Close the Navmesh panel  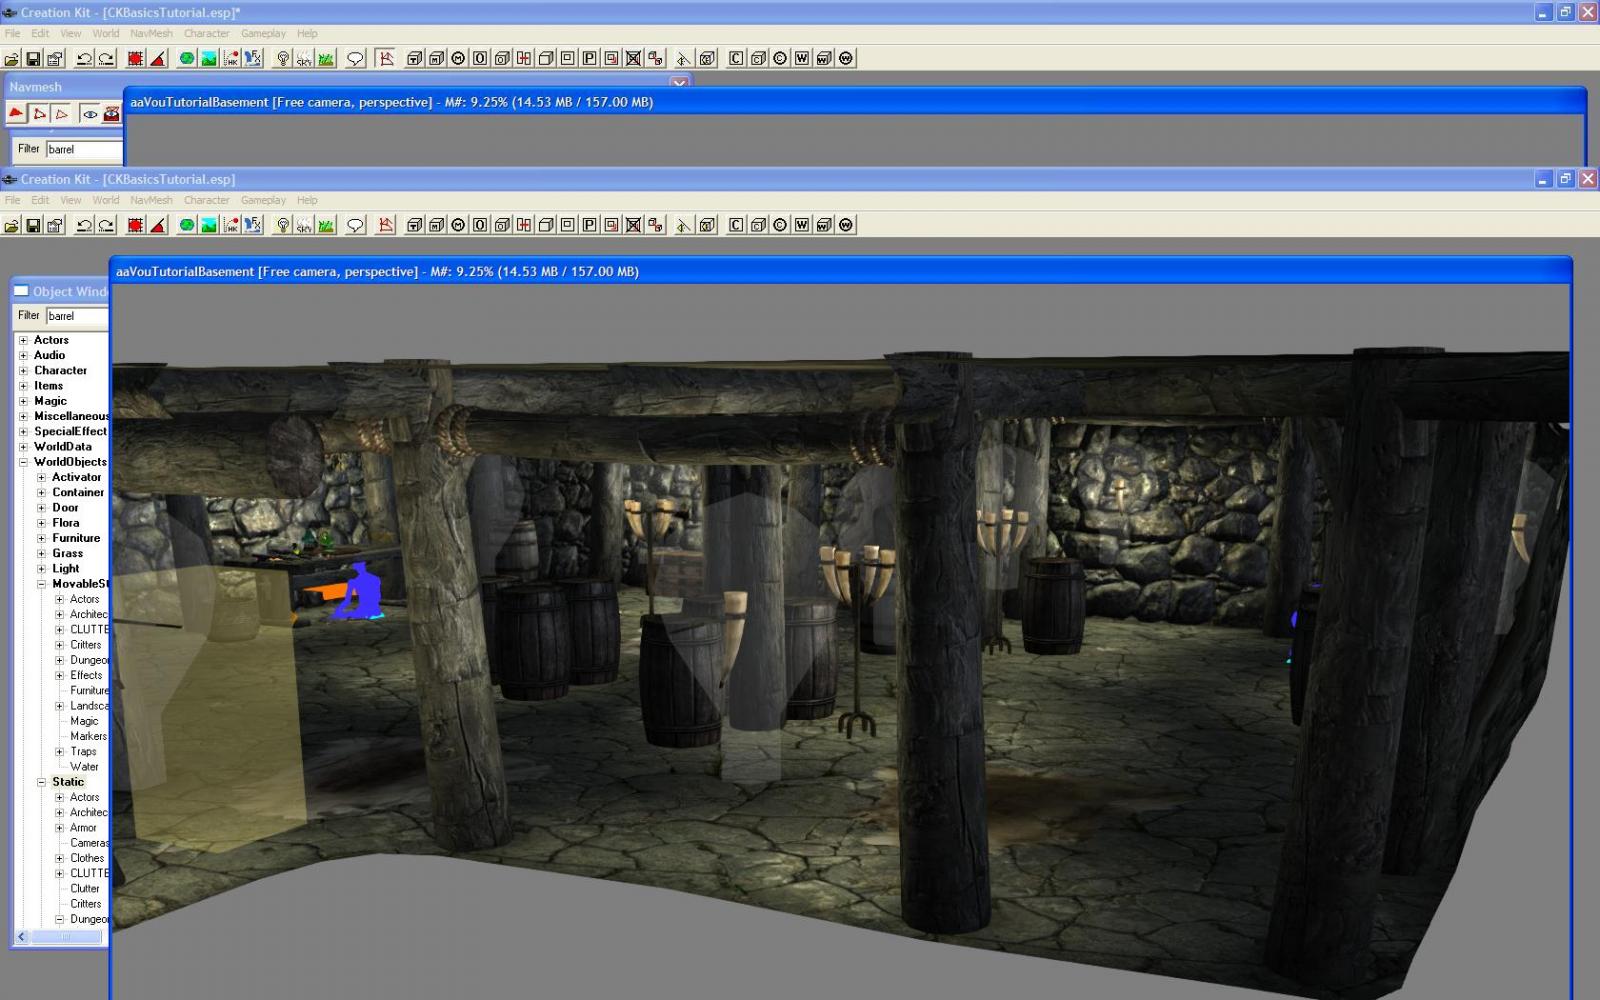pyautogui.click(x=680, y=83)
